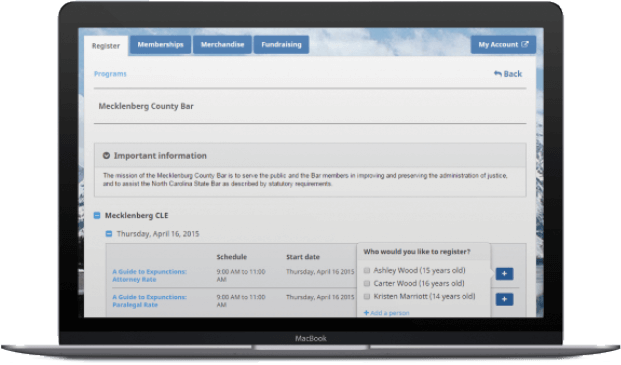Click the Mecklenberg County Bar heading
Viewport: 621px width, 365px height.
tap(146, 106)
